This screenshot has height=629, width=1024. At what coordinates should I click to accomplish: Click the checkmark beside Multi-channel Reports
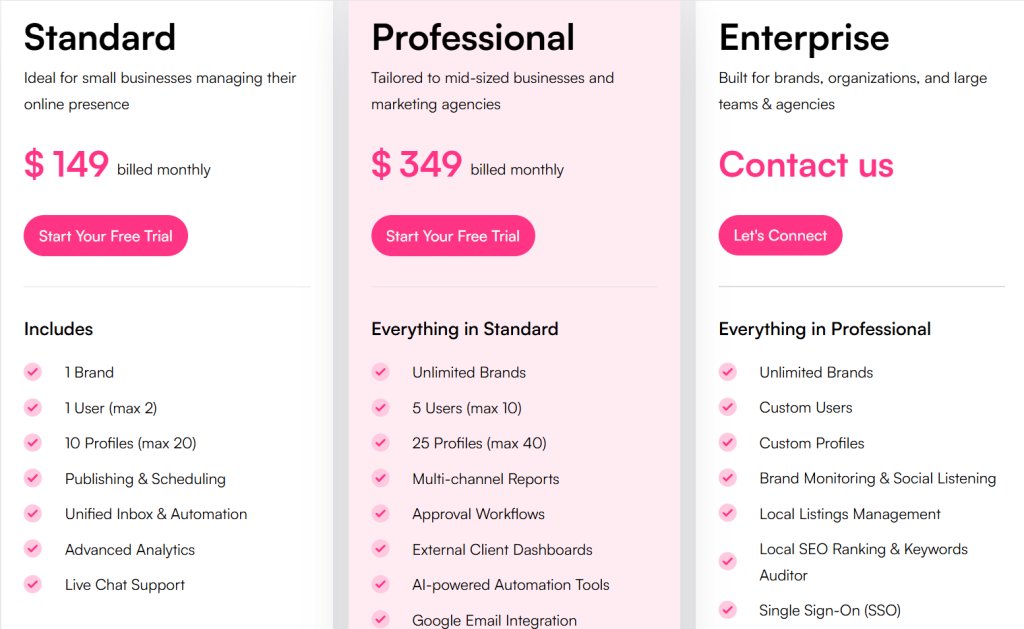pyautogui.click(x=380, y=478)
